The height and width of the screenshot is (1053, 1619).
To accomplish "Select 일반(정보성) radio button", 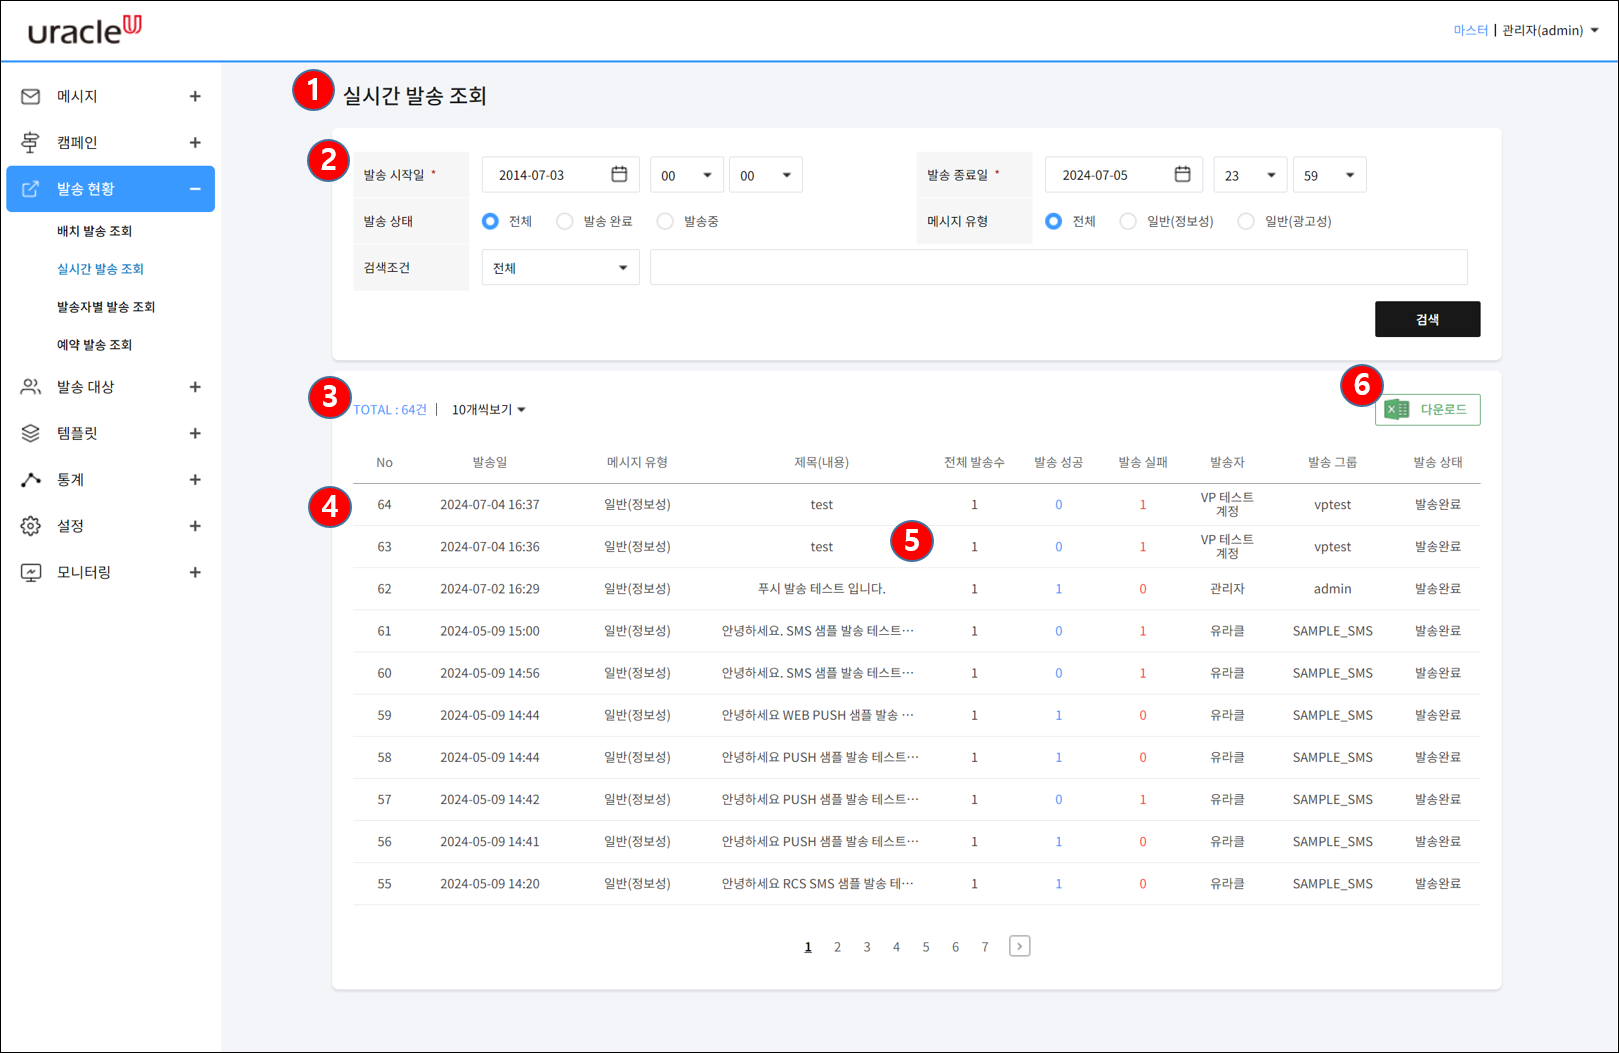I will [x=1128, y=221].
